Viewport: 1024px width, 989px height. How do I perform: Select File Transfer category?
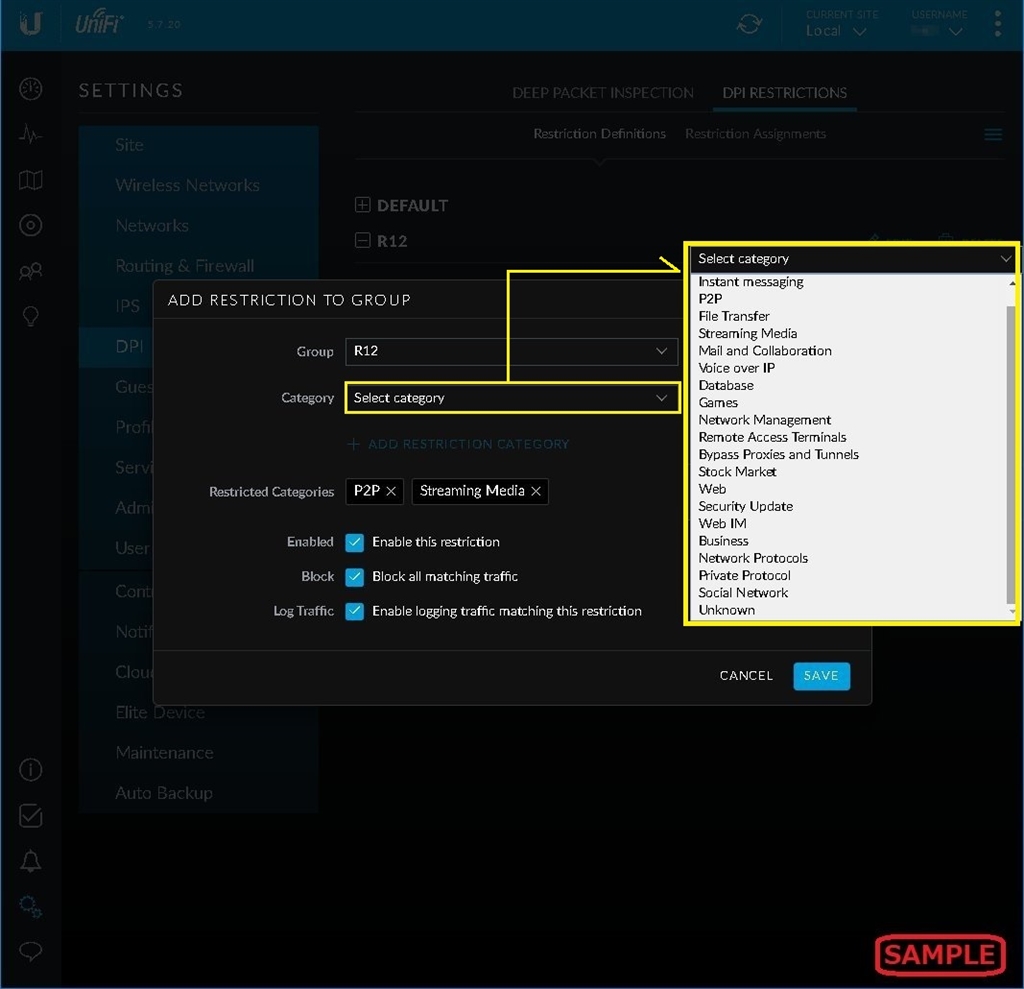click(734, 316)
